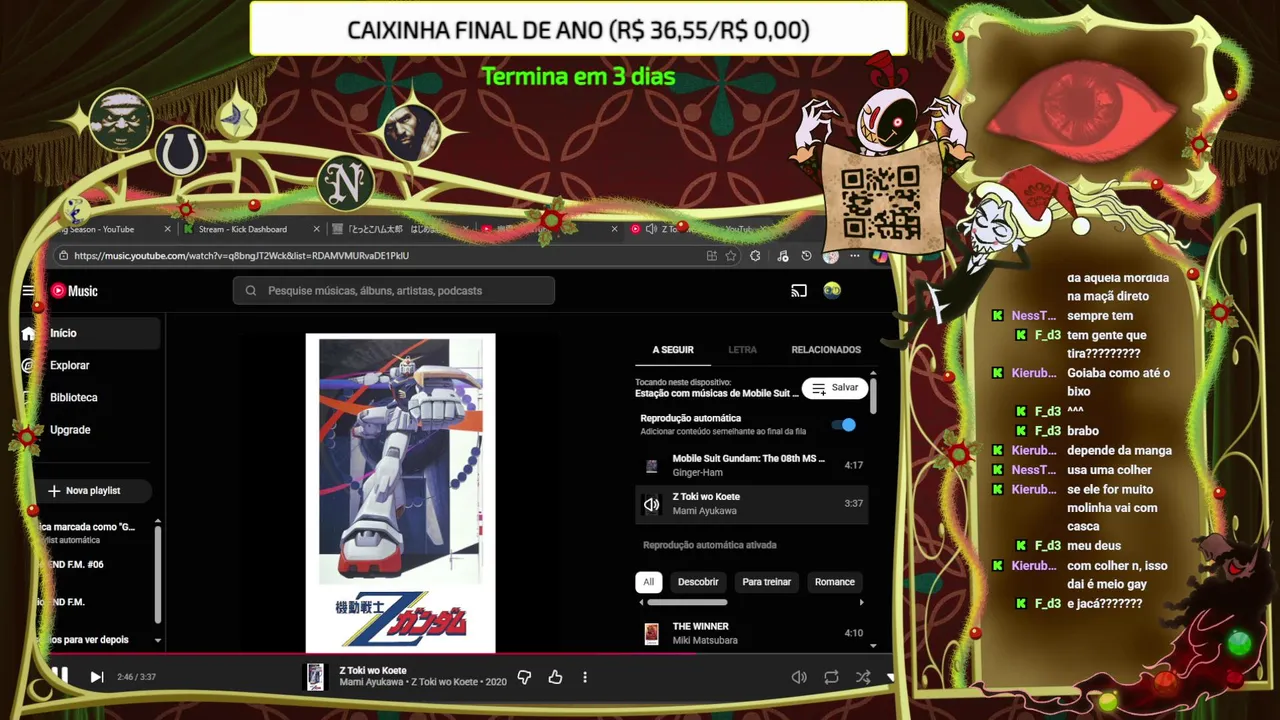Click the site lock icon in address bar
Screen dimensions: 1280x720
[63, 256]
